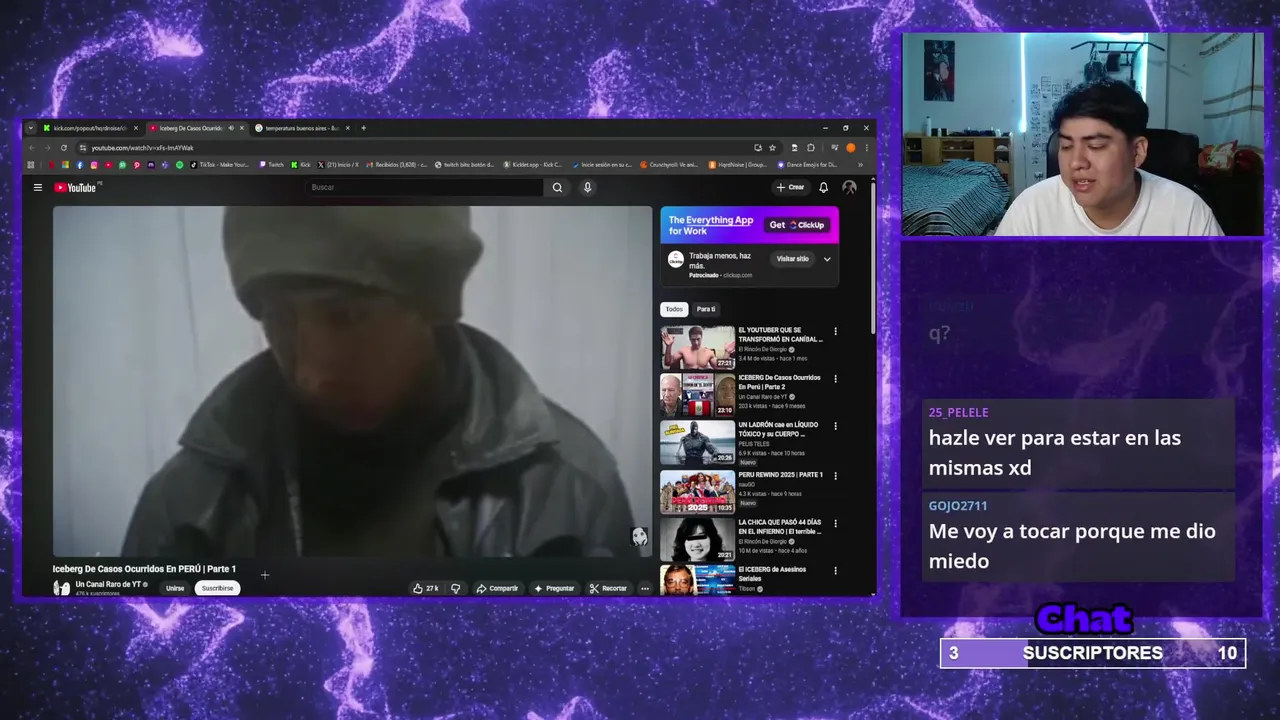Mute the audio icon on the Iceberg tab
The width and height of the screenshot is (1280, 720).
[x=231, y=128]
